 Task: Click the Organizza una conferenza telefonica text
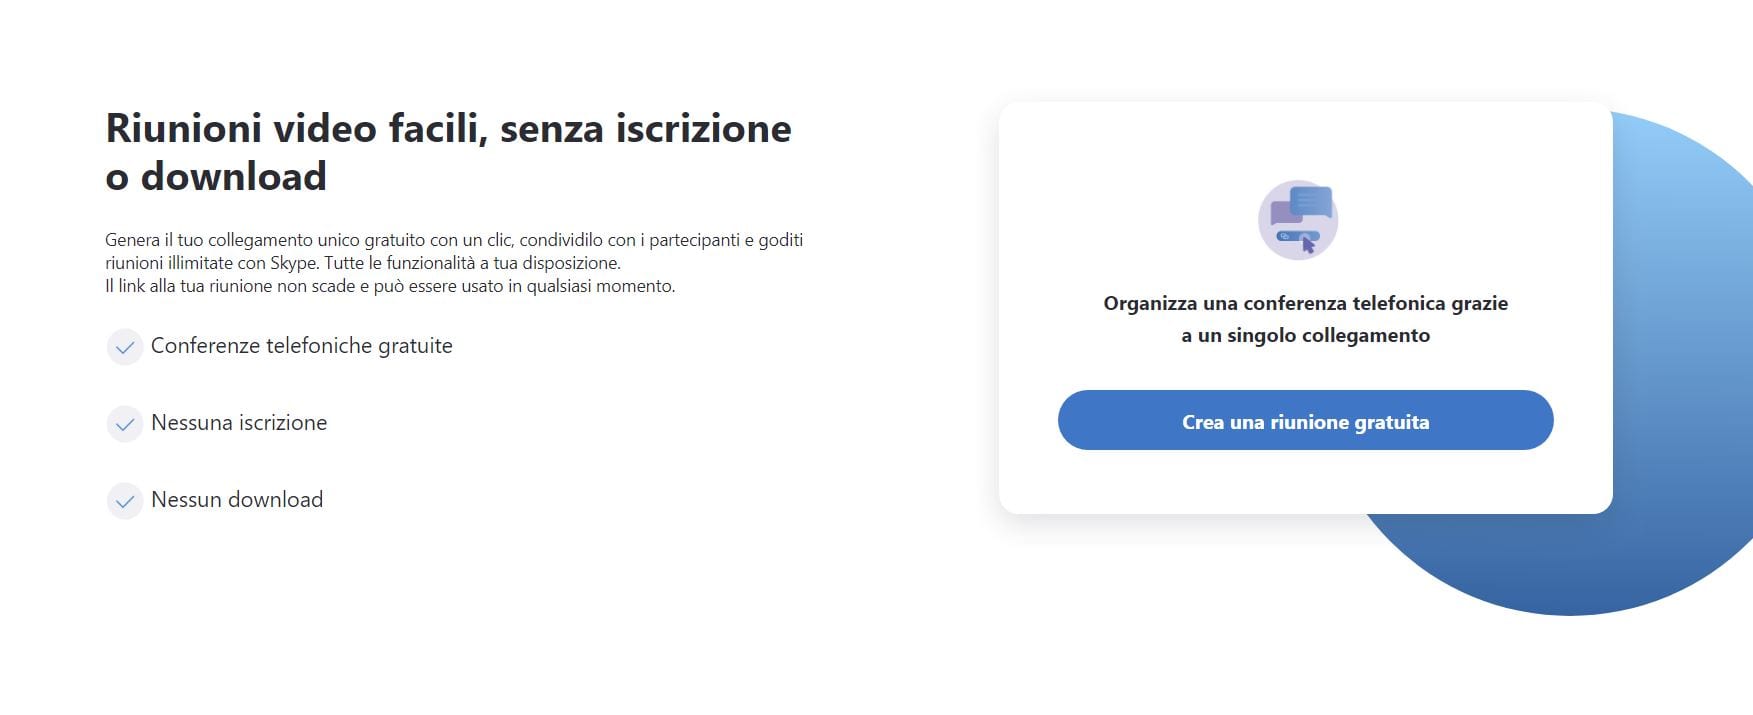1305,320
